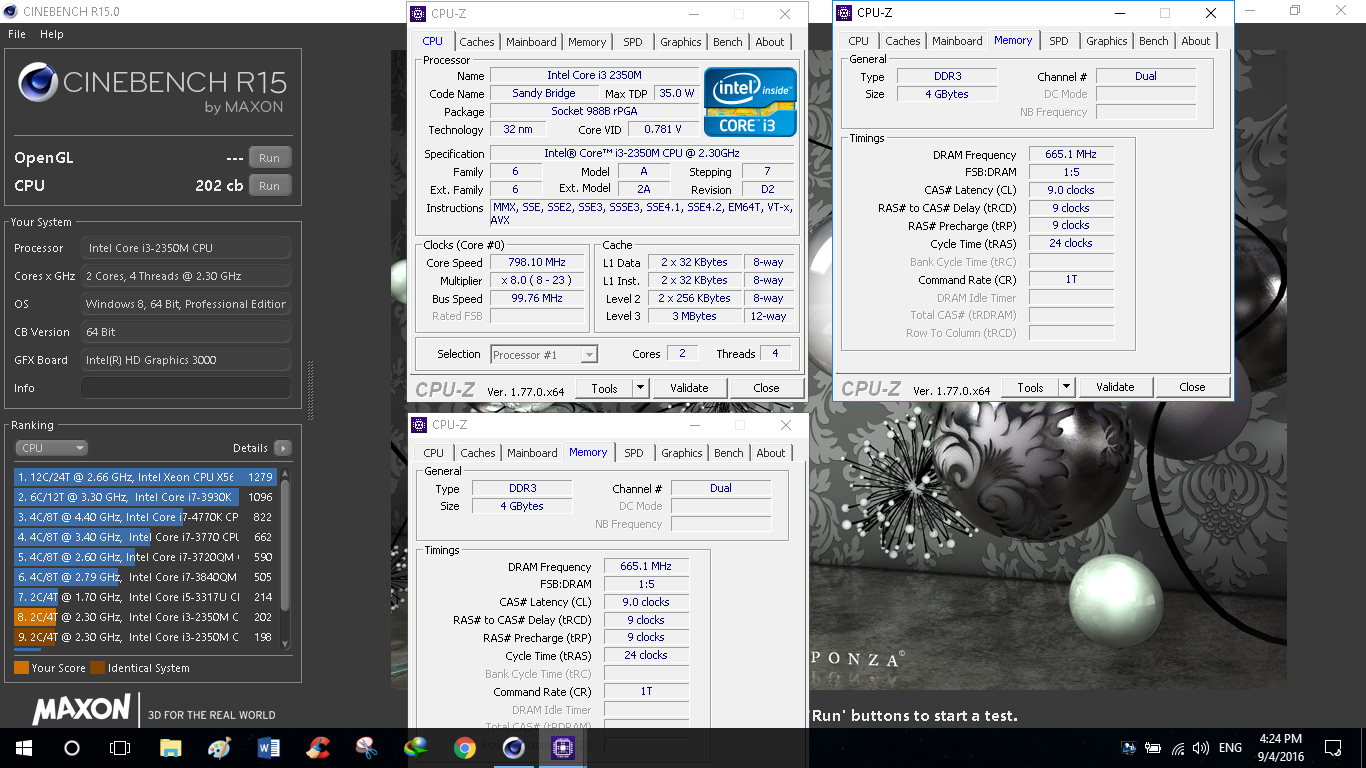Open Snipping Tool from the taskbar
This screenshot has width=1366, height=768.
367,748
